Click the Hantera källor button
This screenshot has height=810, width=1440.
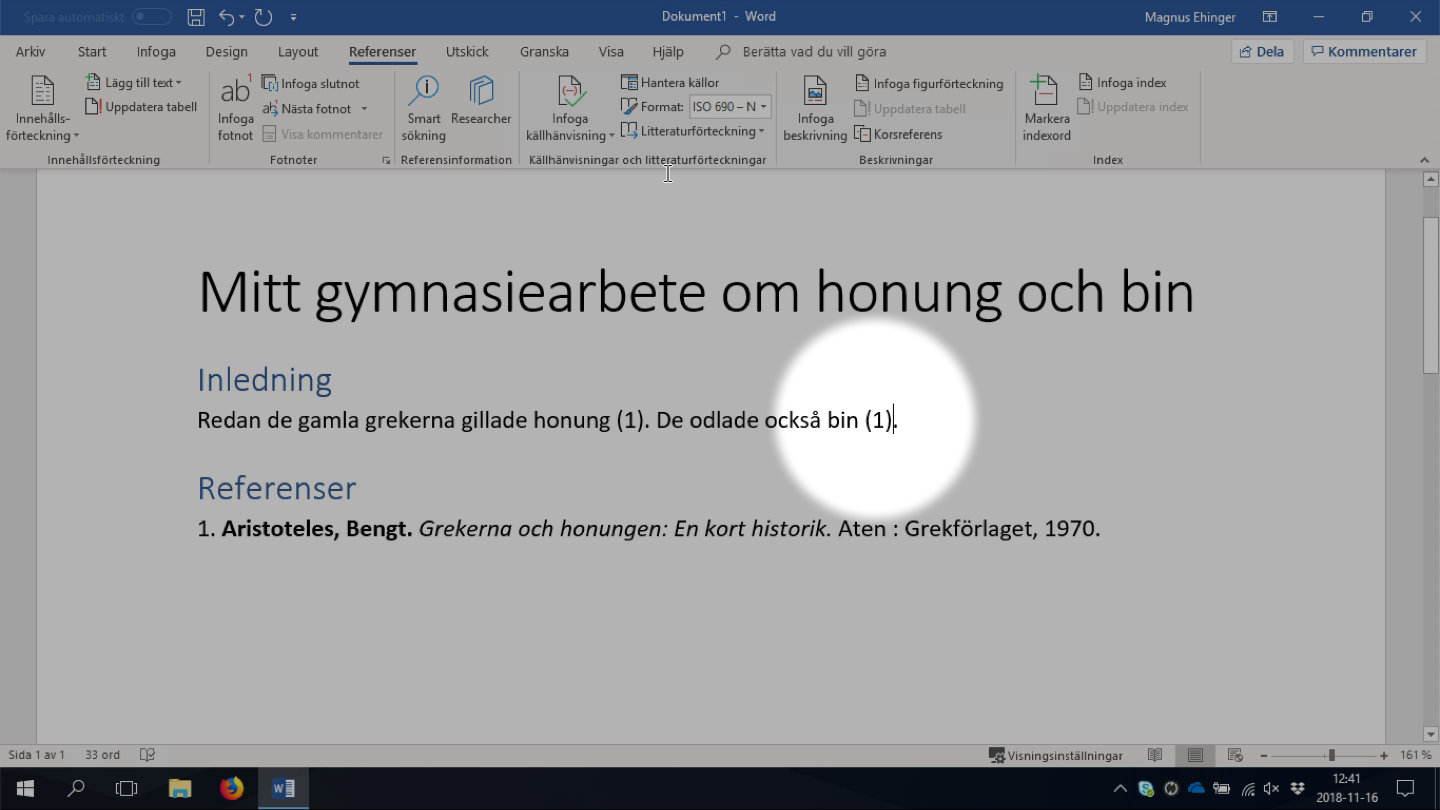pos(670,83)
